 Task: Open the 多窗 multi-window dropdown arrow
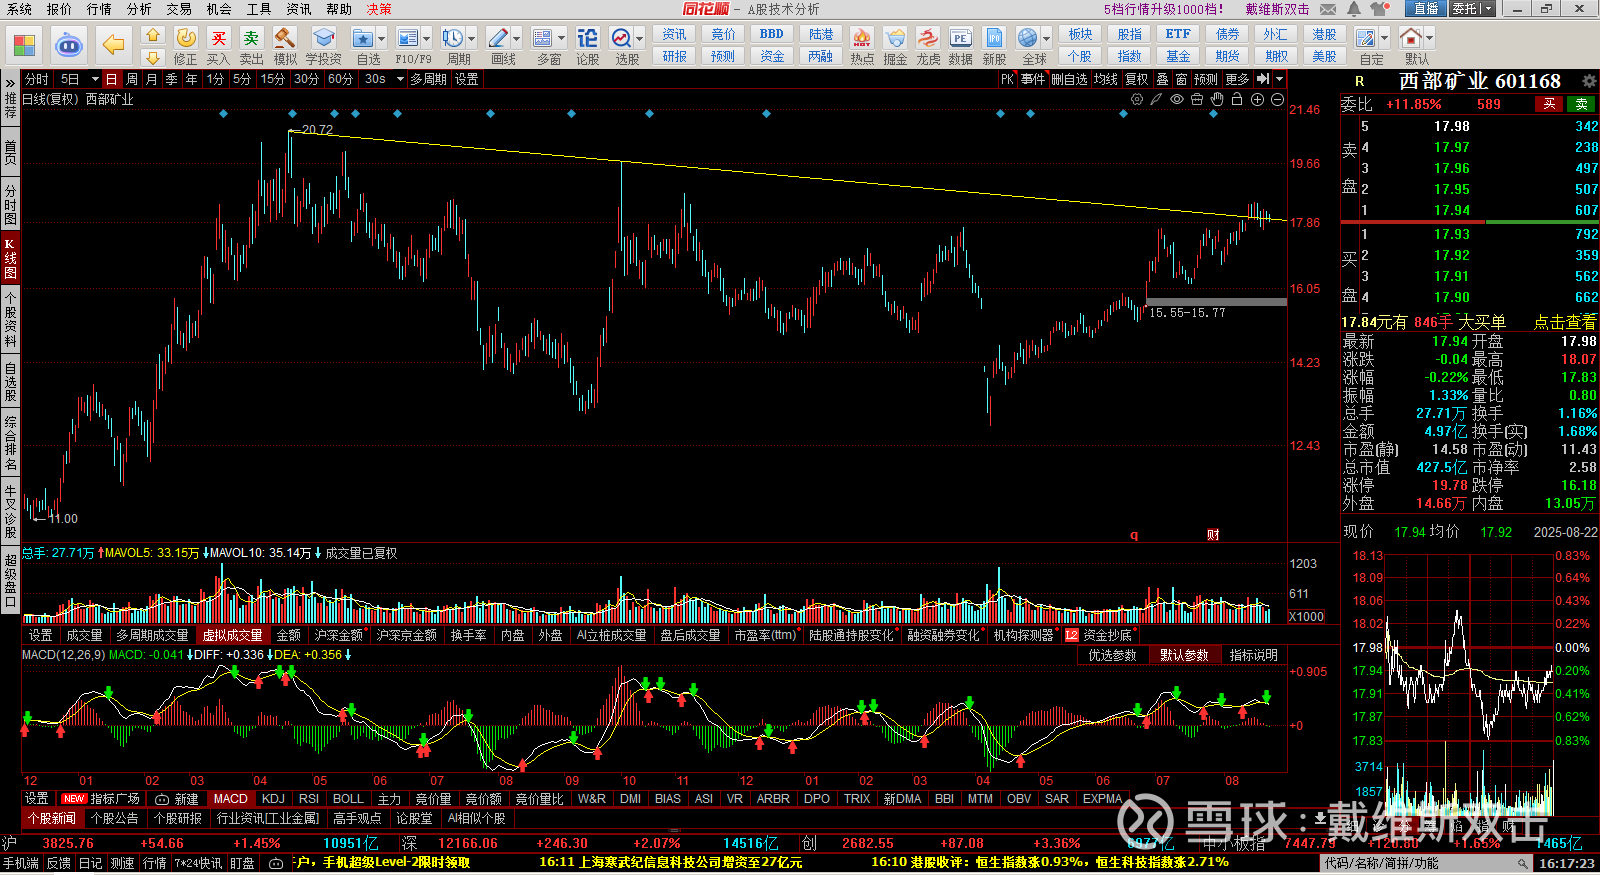coord(562,39)
